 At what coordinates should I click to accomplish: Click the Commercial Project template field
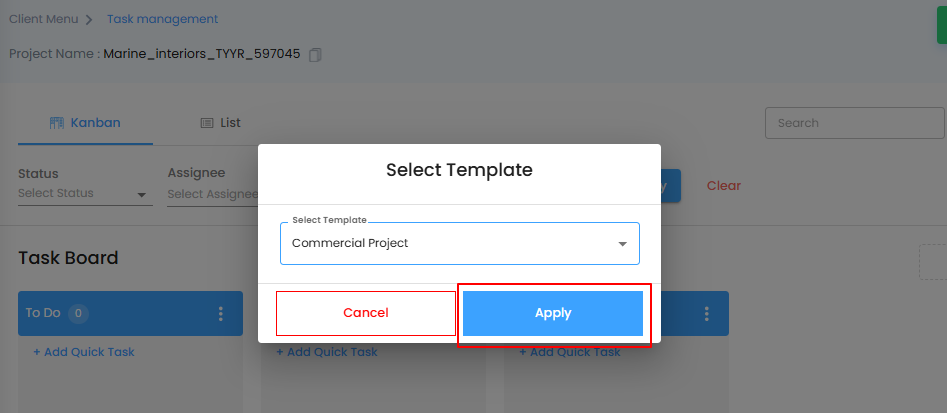click(x=450, y=243)
